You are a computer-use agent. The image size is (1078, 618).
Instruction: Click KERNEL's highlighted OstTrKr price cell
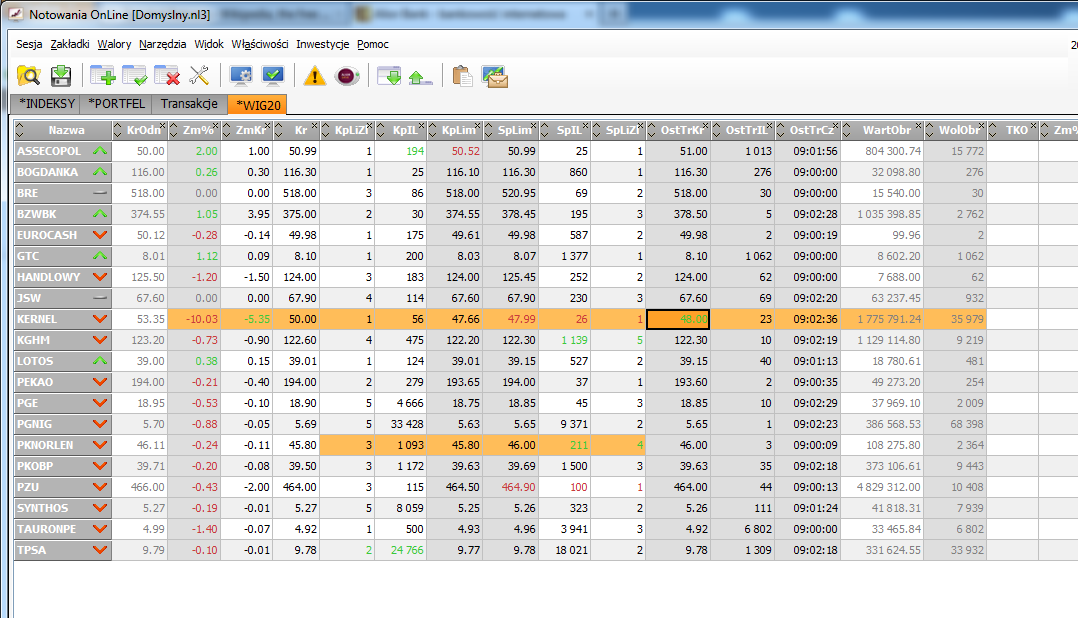tap(677, 319)
